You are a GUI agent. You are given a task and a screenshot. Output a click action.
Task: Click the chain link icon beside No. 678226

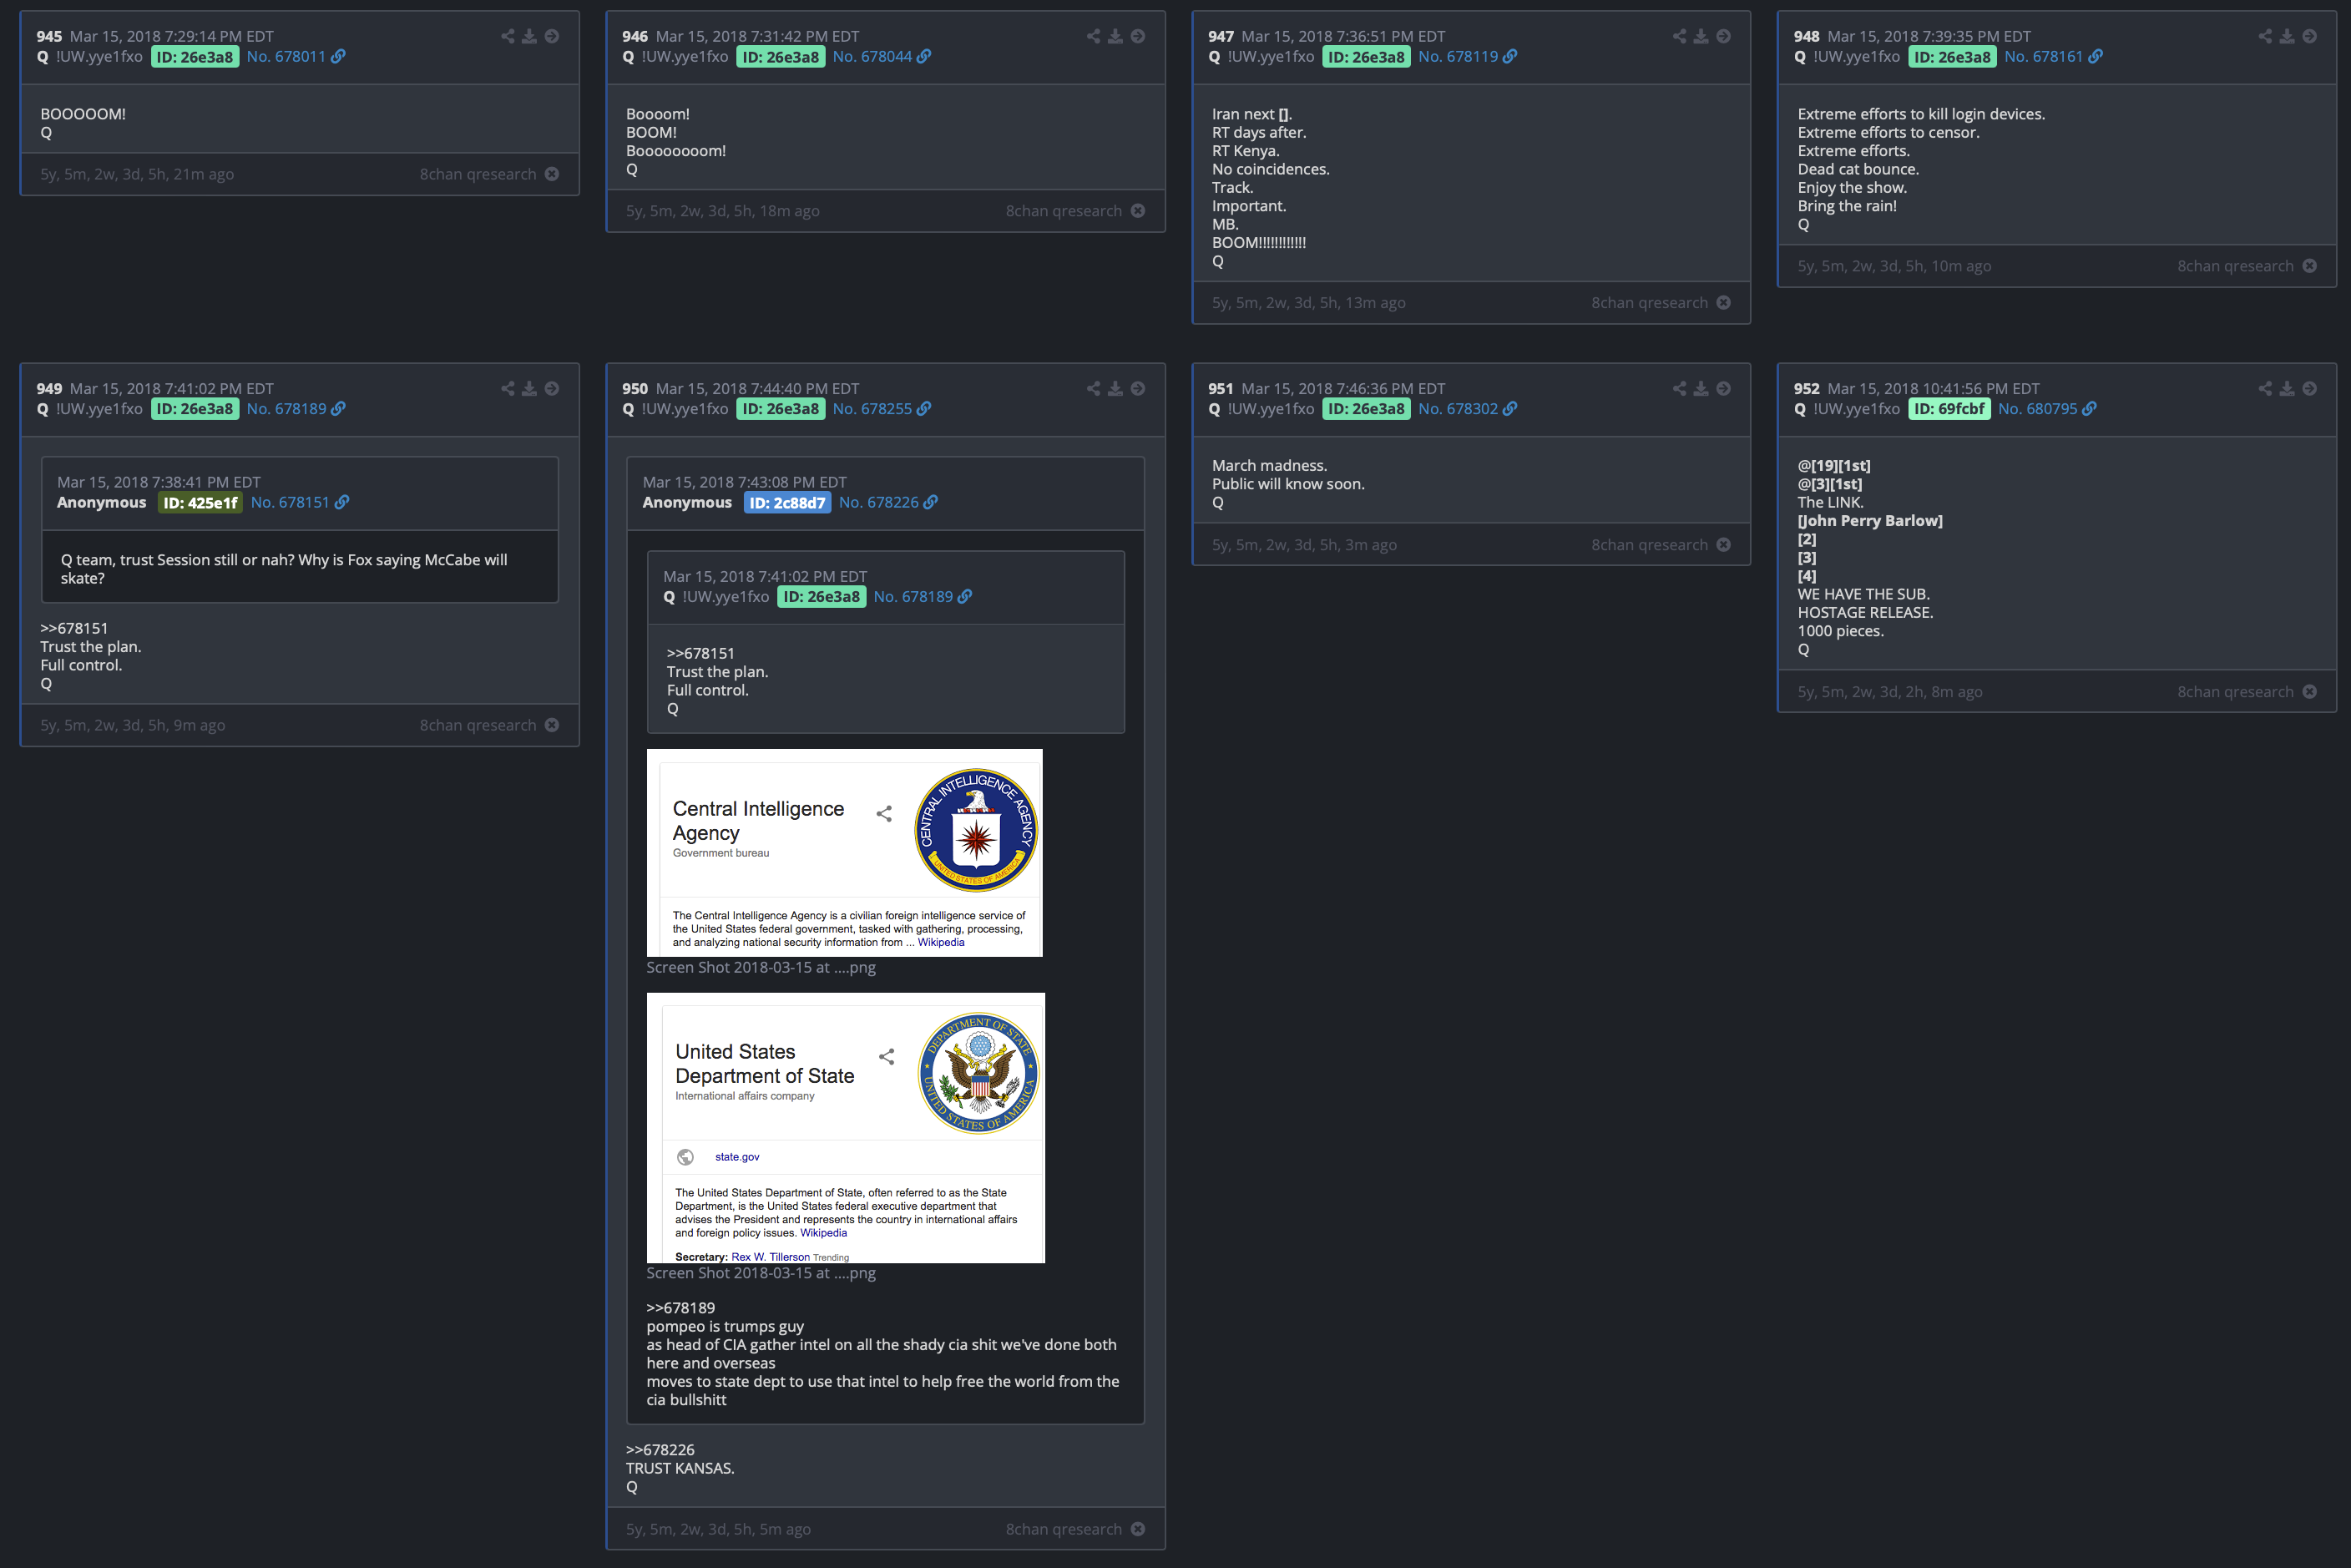pos(931,503)
